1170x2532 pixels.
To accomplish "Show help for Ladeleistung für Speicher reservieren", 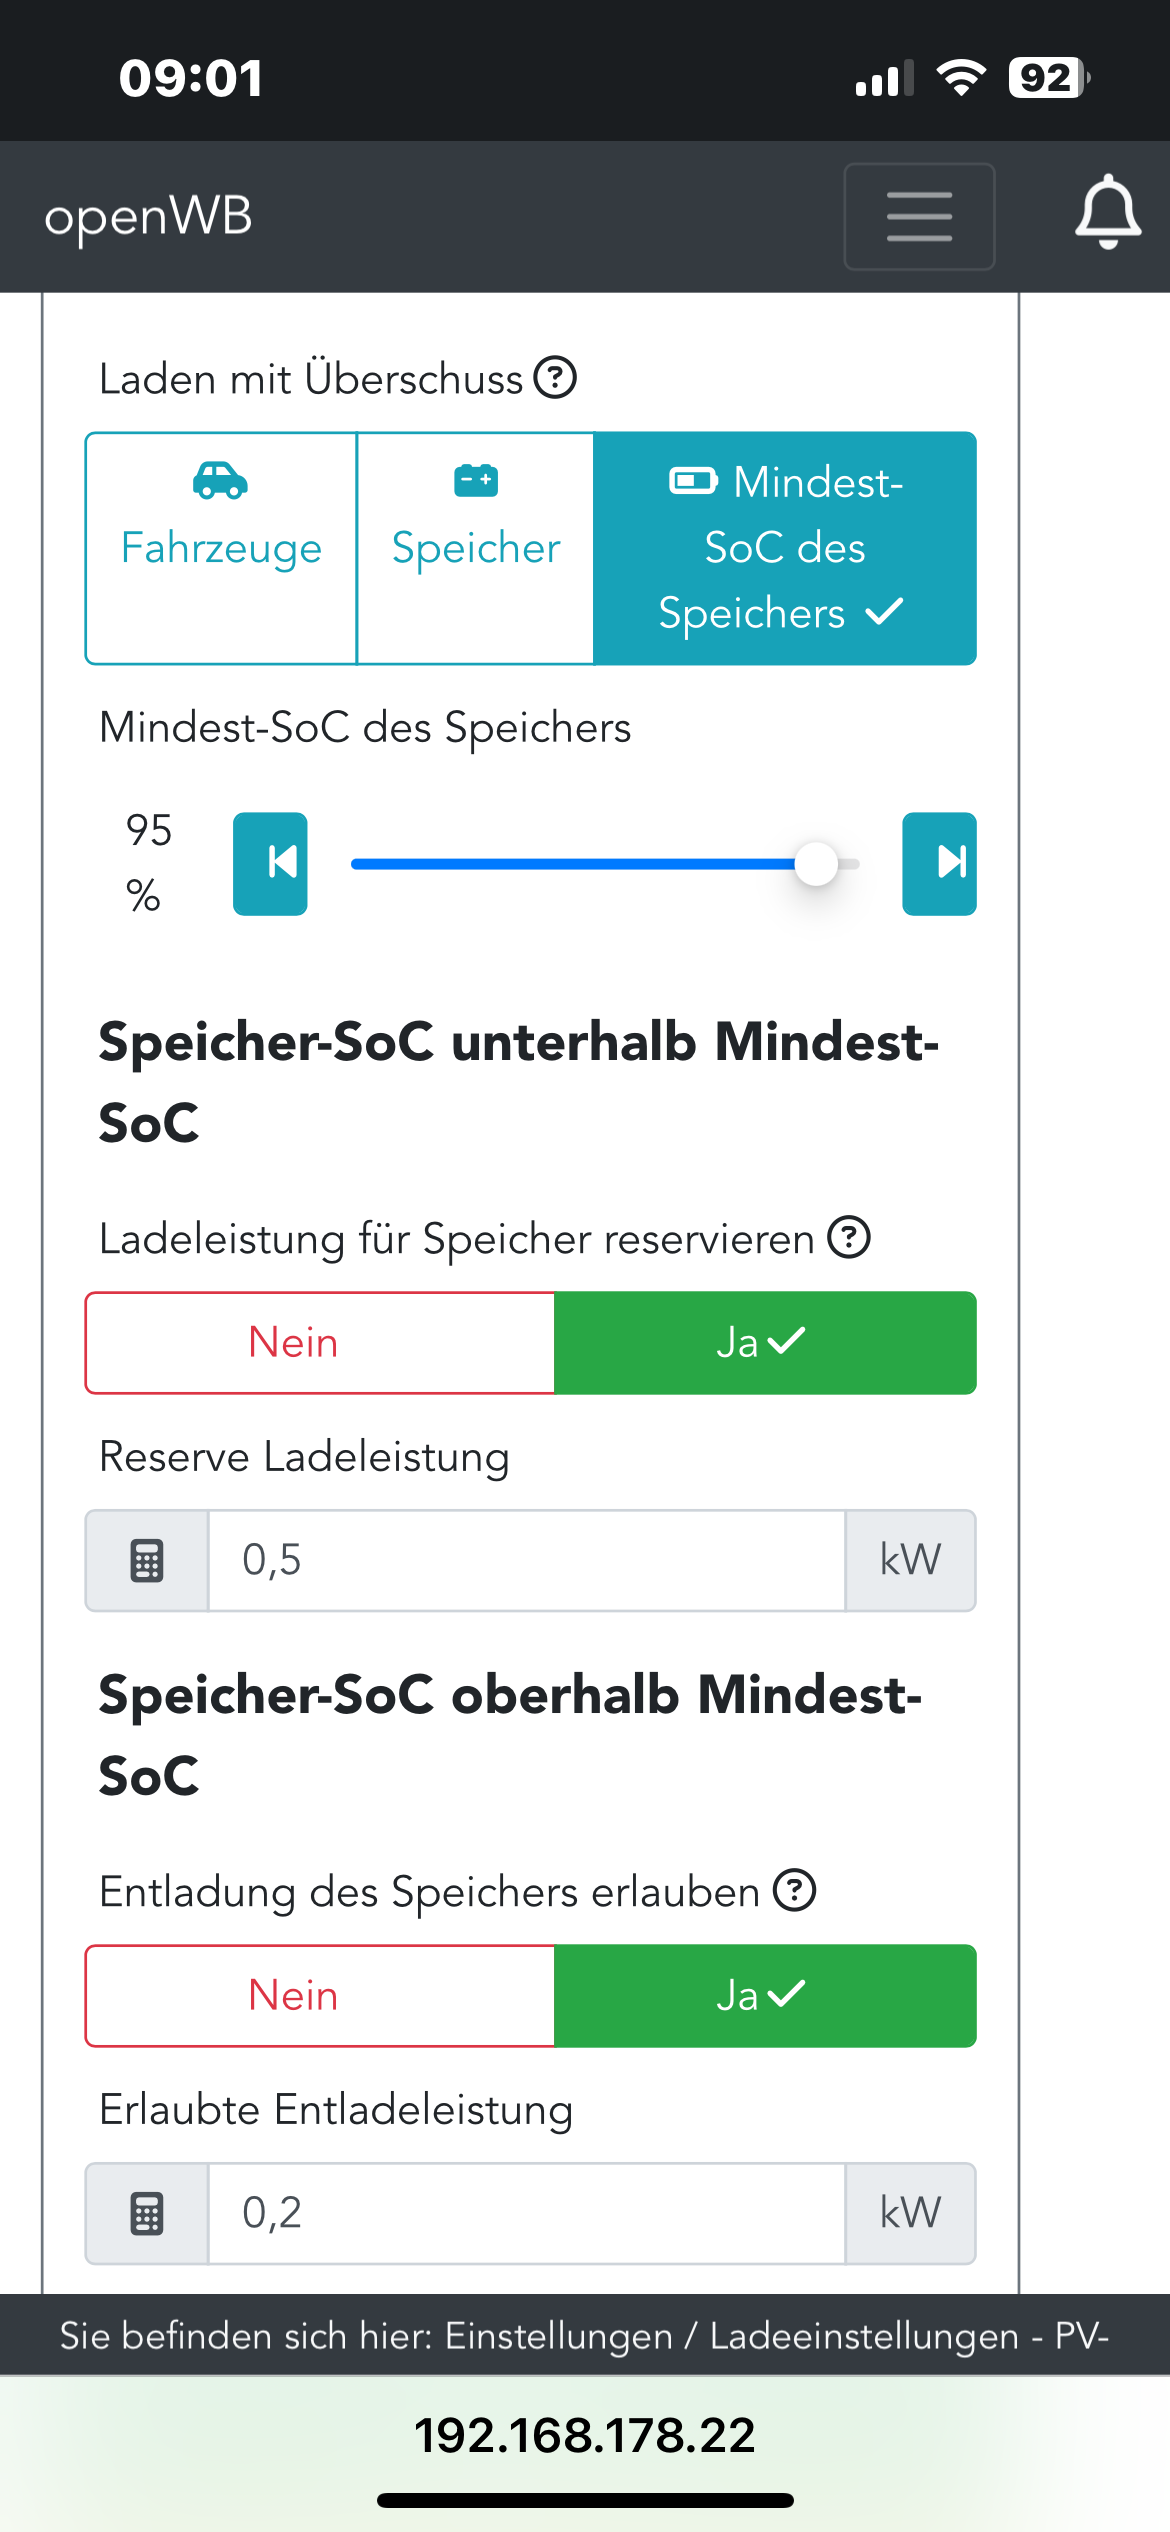I will [849, 1237].
